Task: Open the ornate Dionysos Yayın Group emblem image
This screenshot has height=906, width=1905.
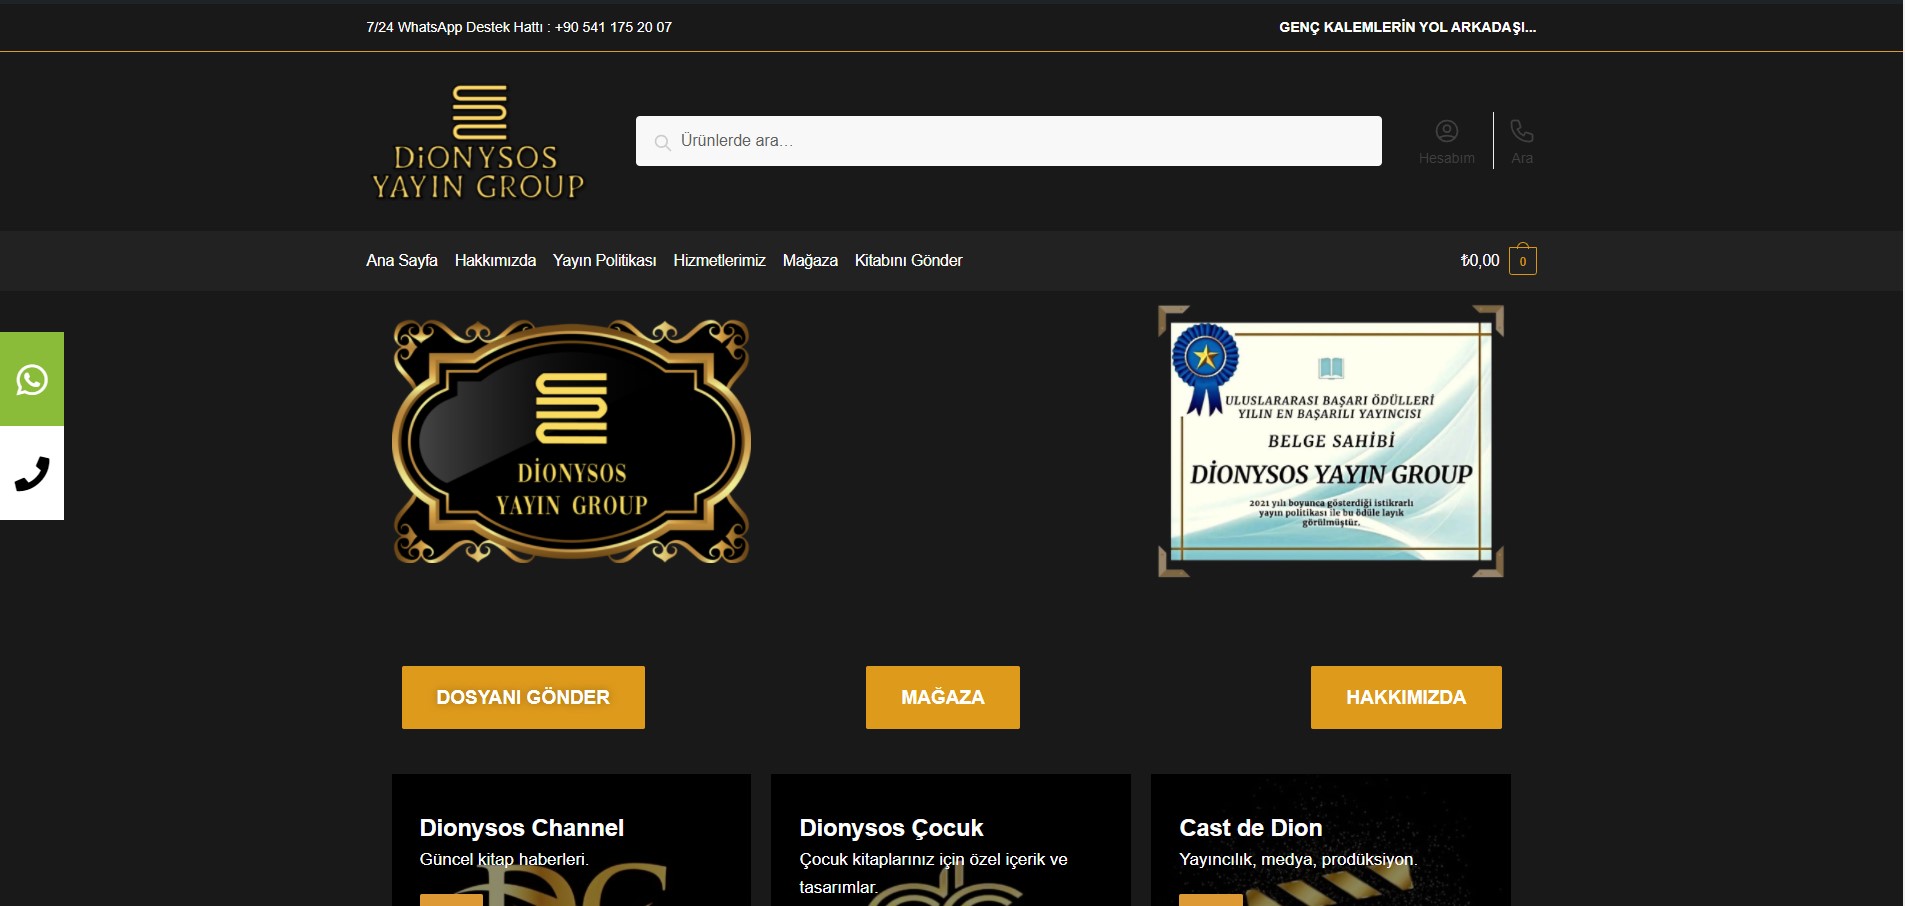Action: click(x=571, y=441)
